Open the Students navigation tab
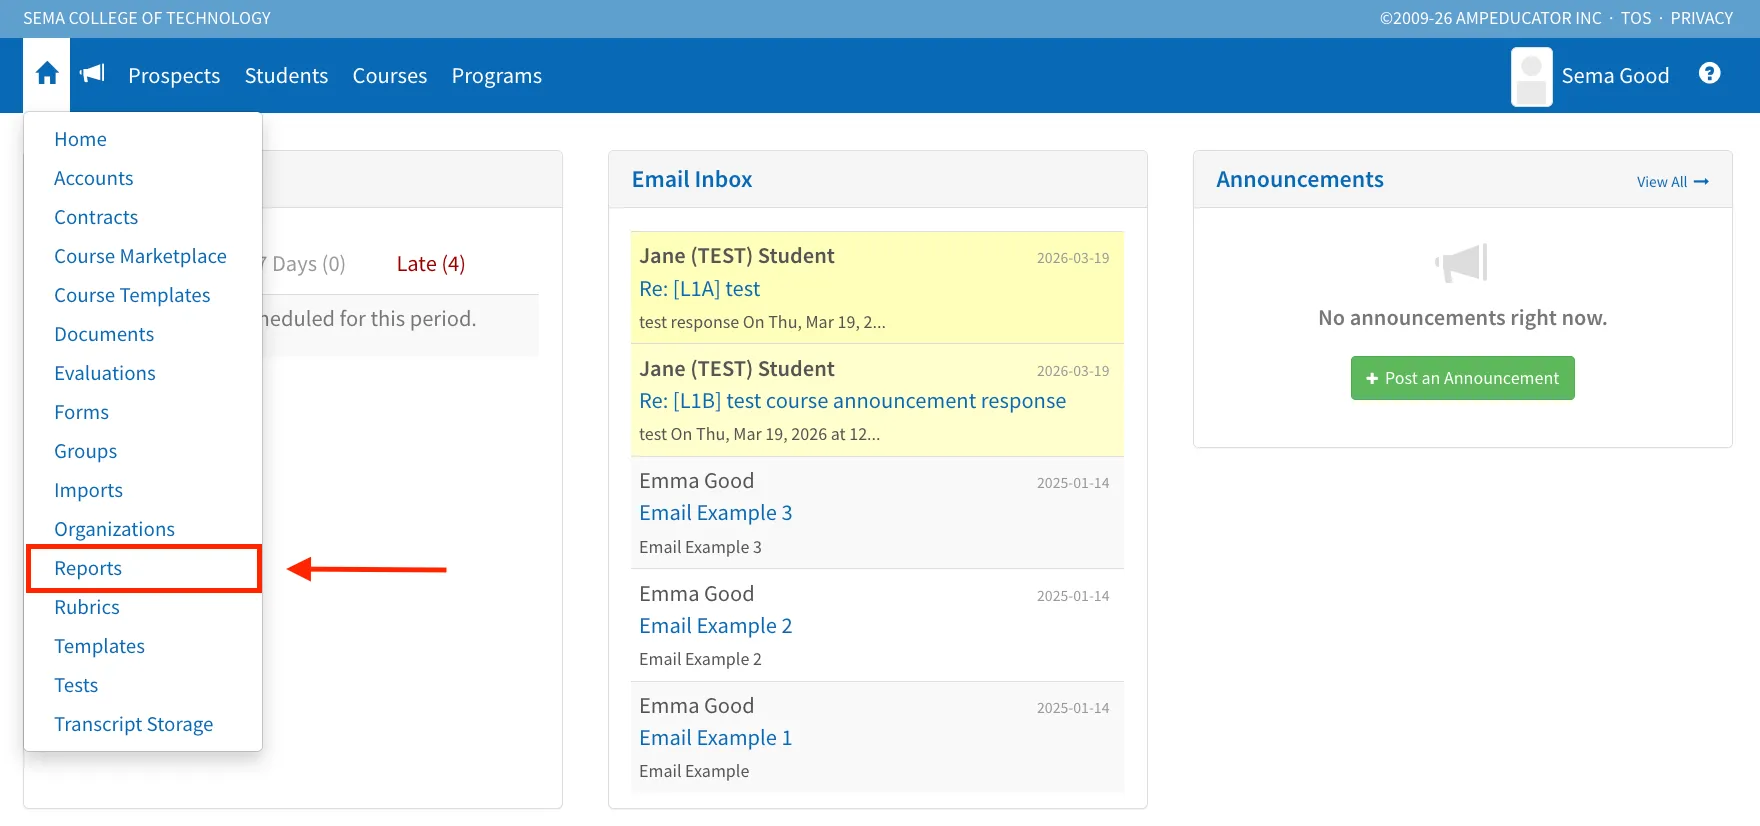Image resolution: width=1760 pixels, height=826 pixels. (286, 76)
